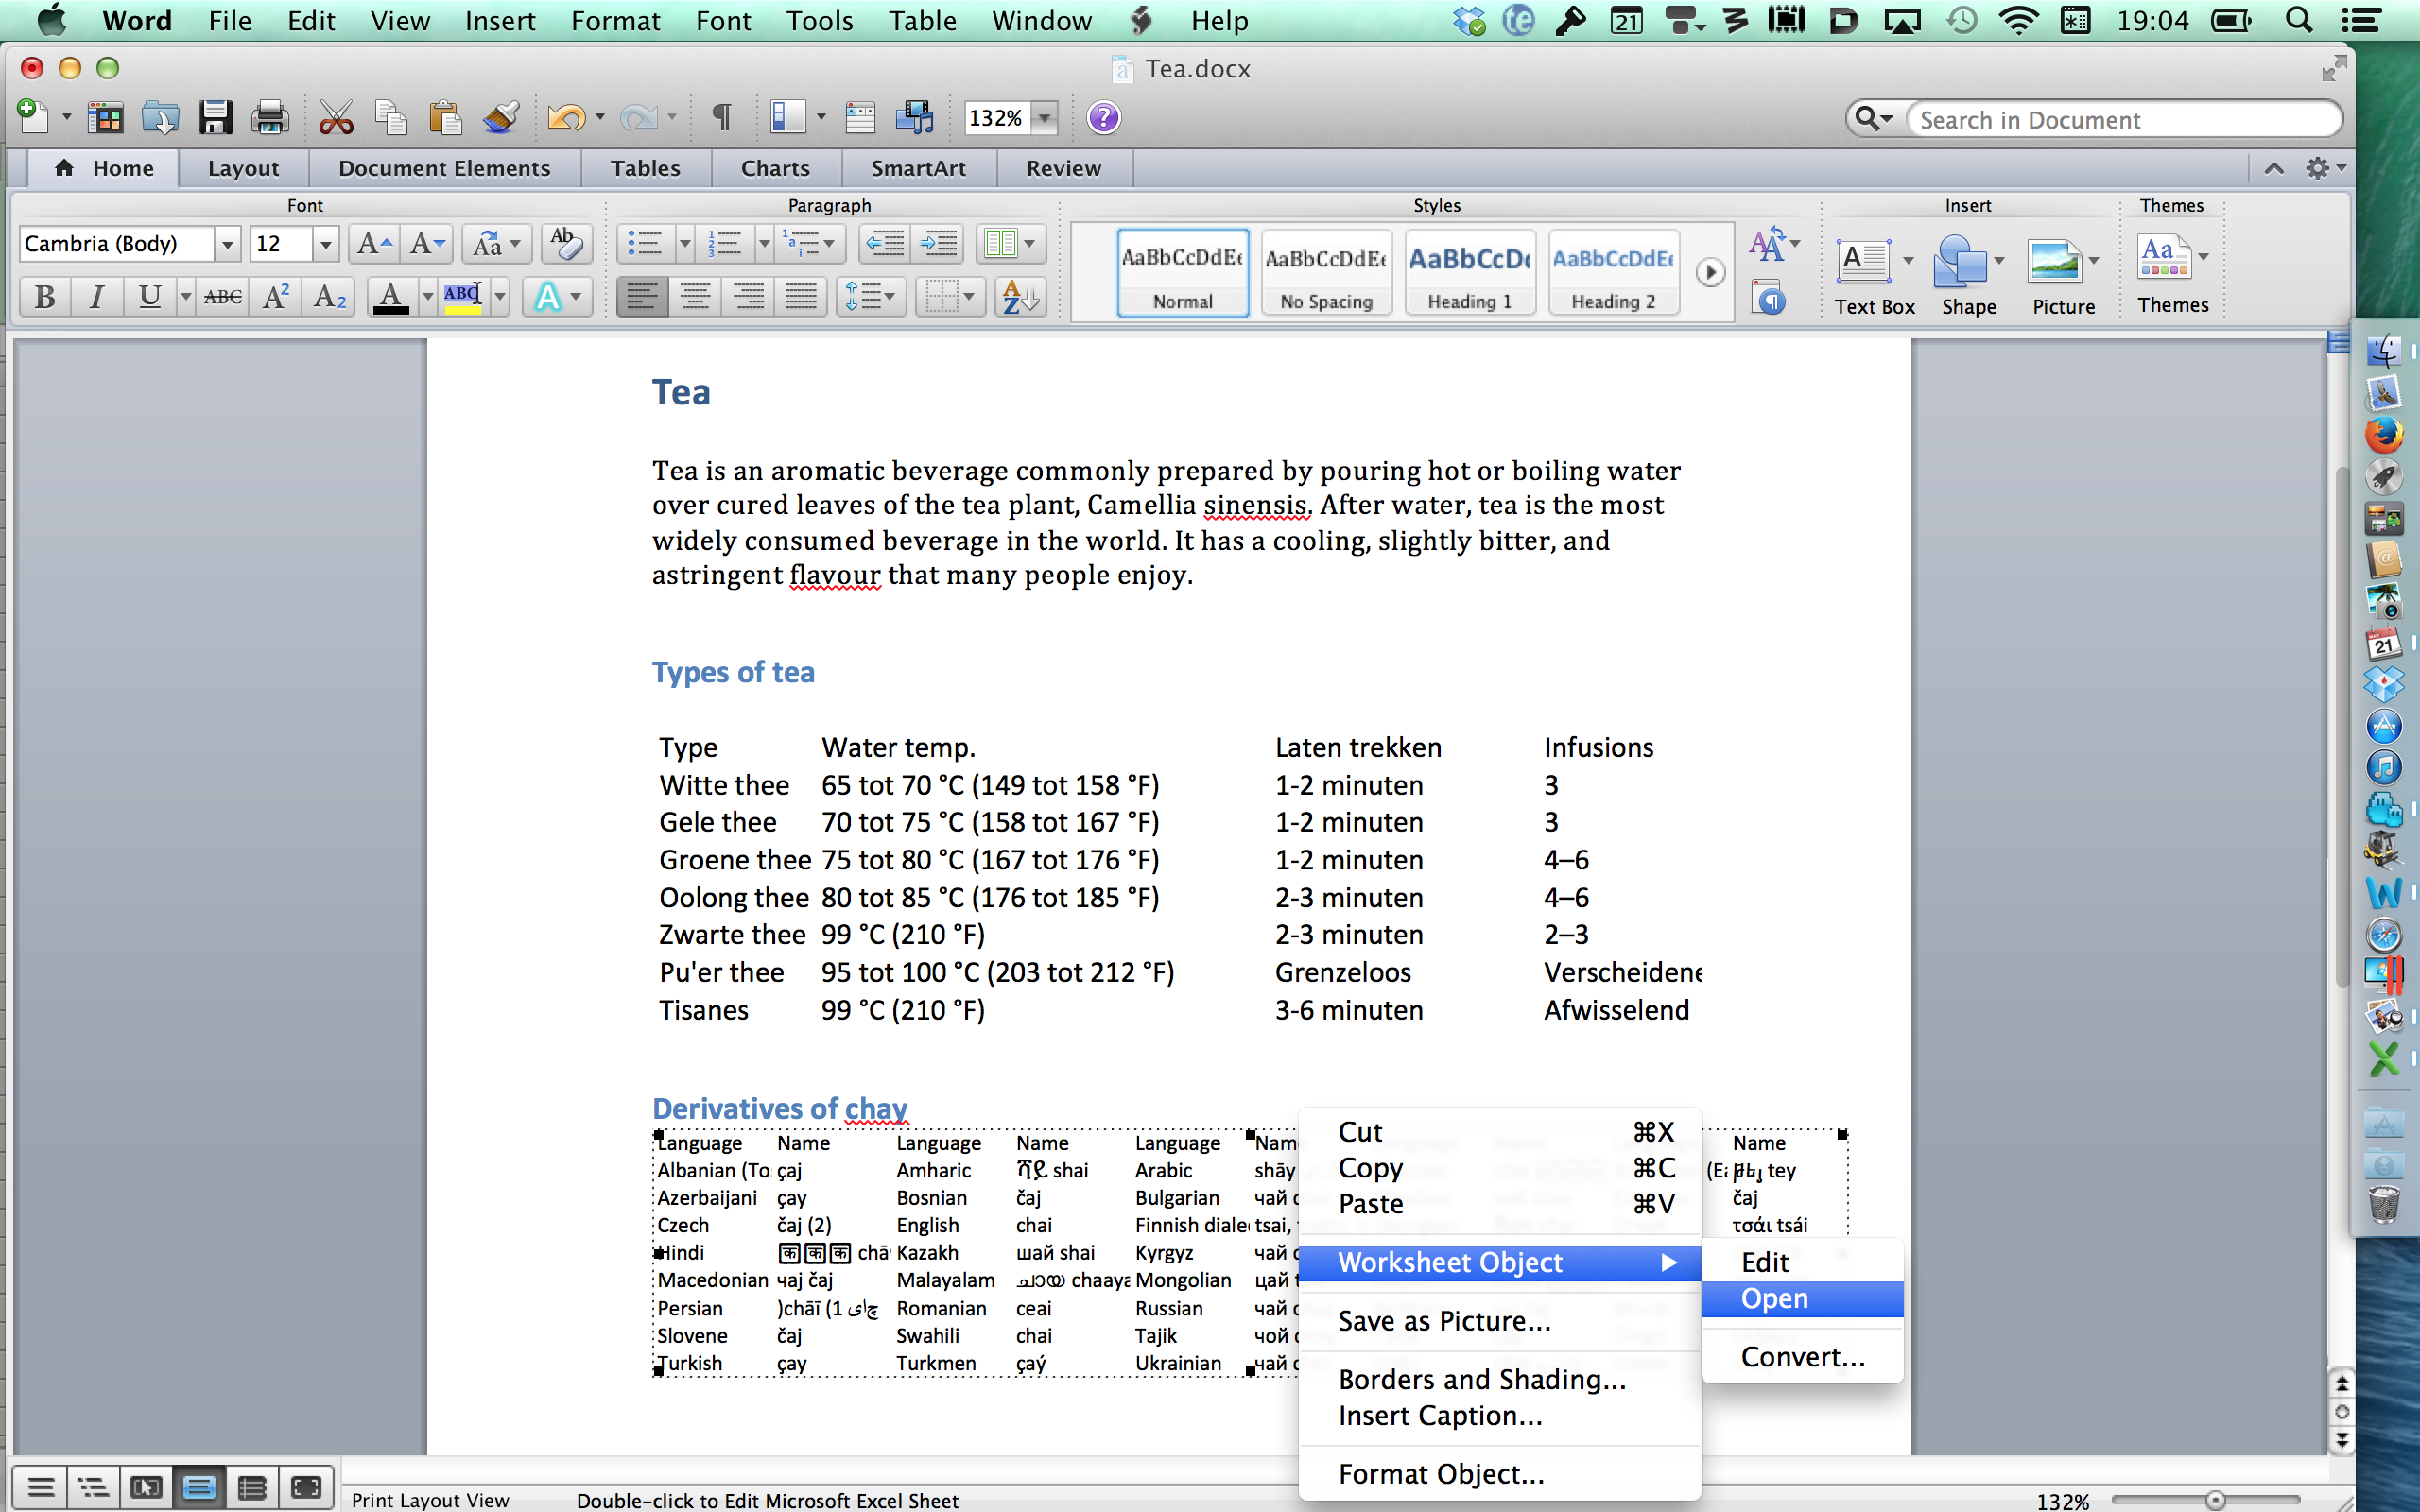Click Format Object in context menu

tap(1440, 1473)
